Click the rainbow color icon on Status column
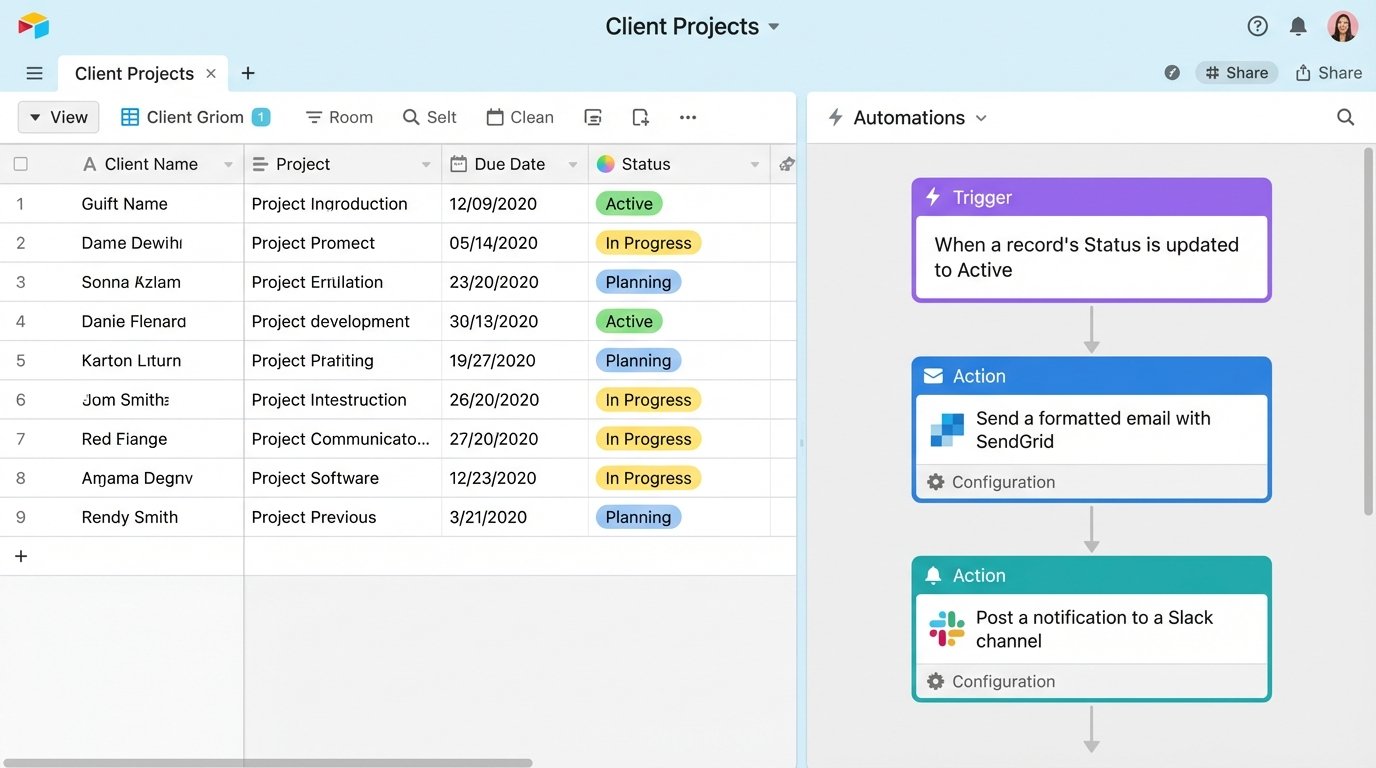This screenshot has height=768, width=1376. click(x=605, y=163)
